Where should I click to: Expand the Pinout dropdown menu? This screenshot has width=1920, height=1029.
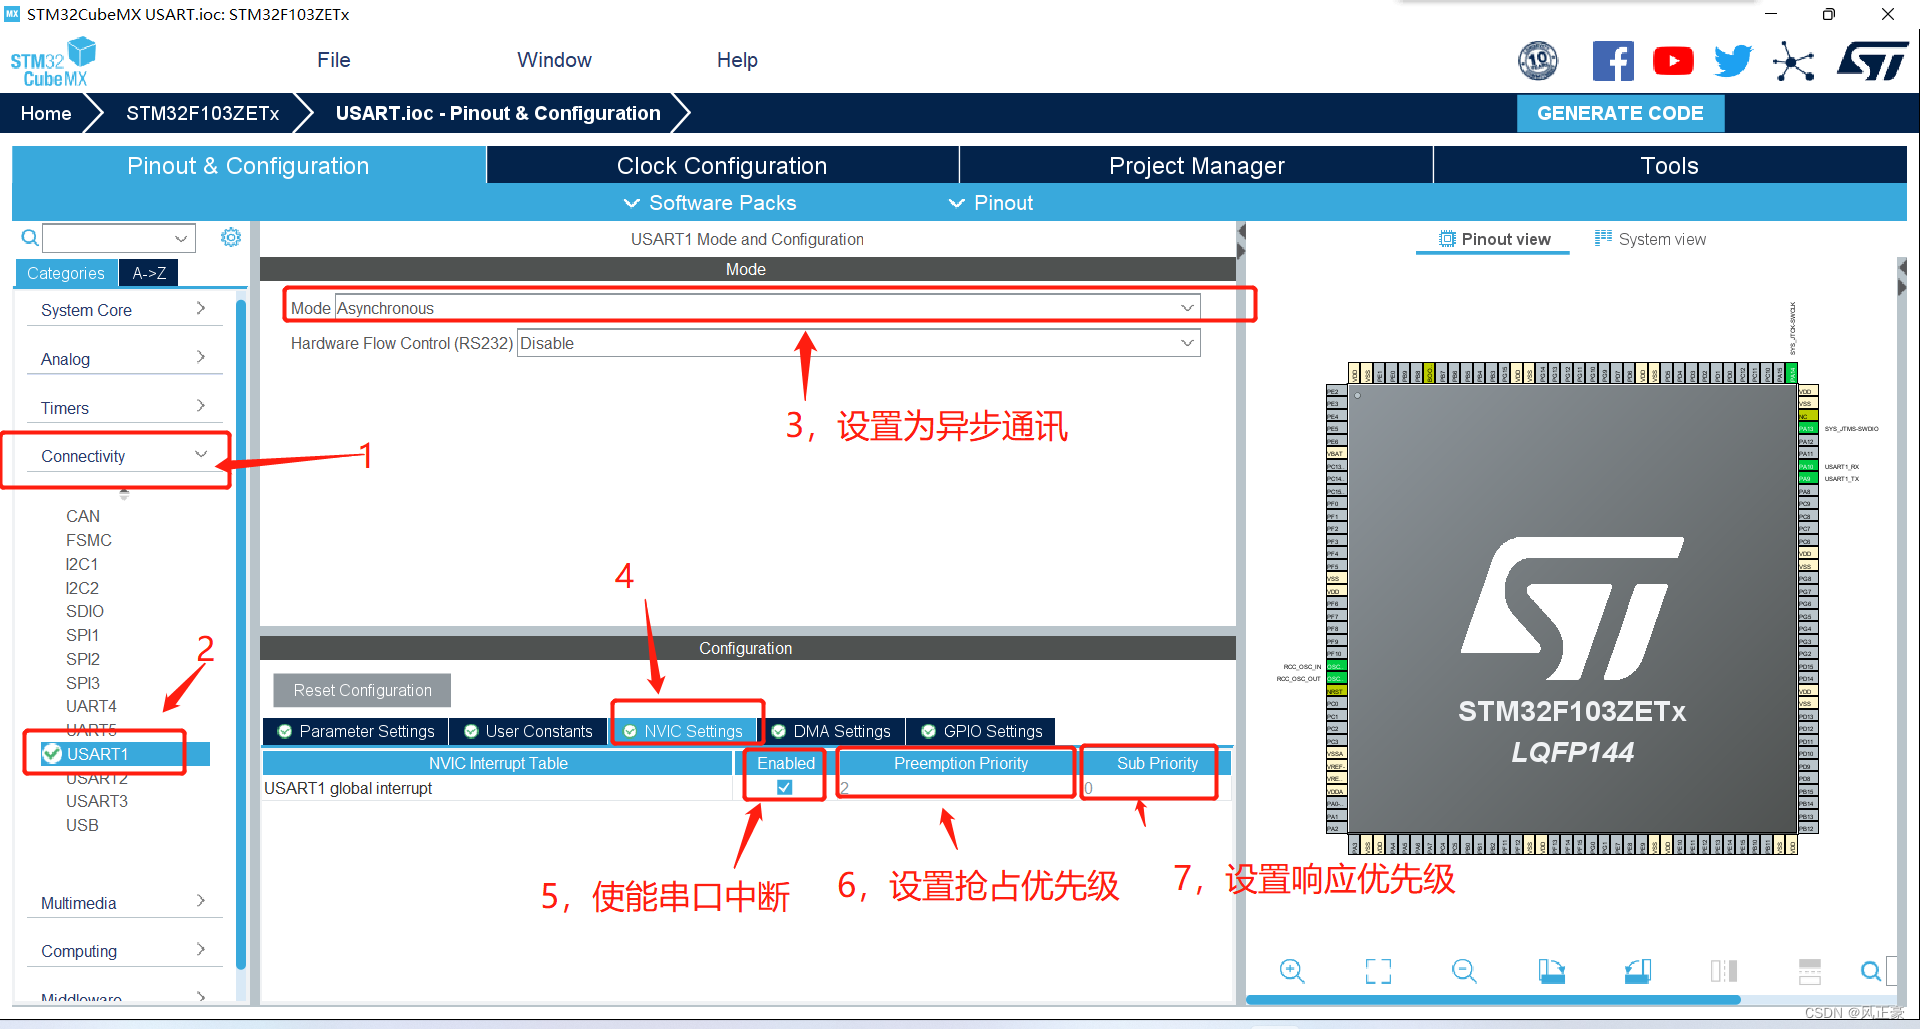click(991, 203)
